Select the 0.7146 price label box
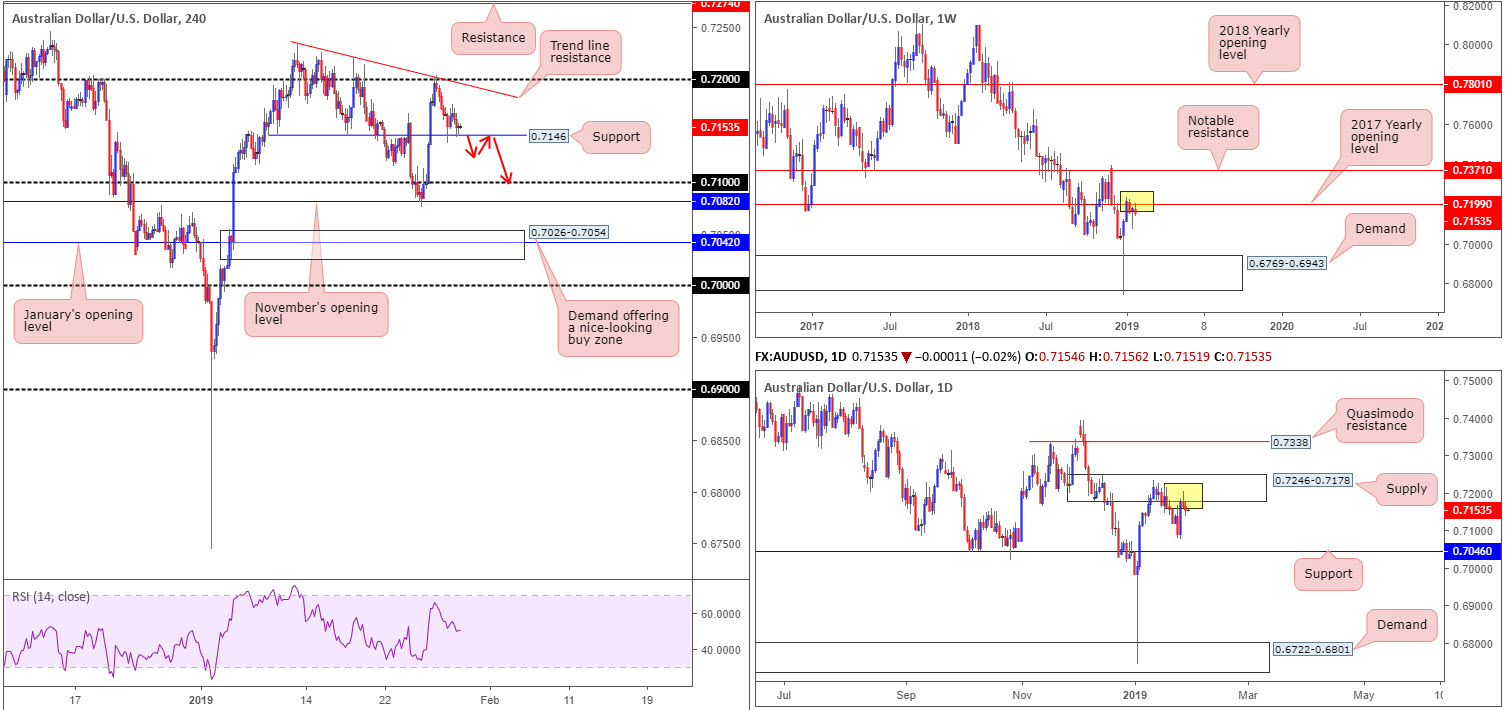1506x710 pixels. tap(548, 135)
